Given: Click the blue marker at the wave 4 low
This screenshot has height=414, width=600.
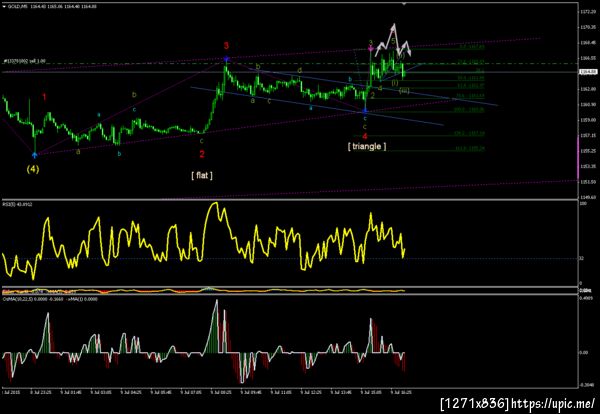Looking at the screenshot, I should pyautogui.click(x=365, y=111).
